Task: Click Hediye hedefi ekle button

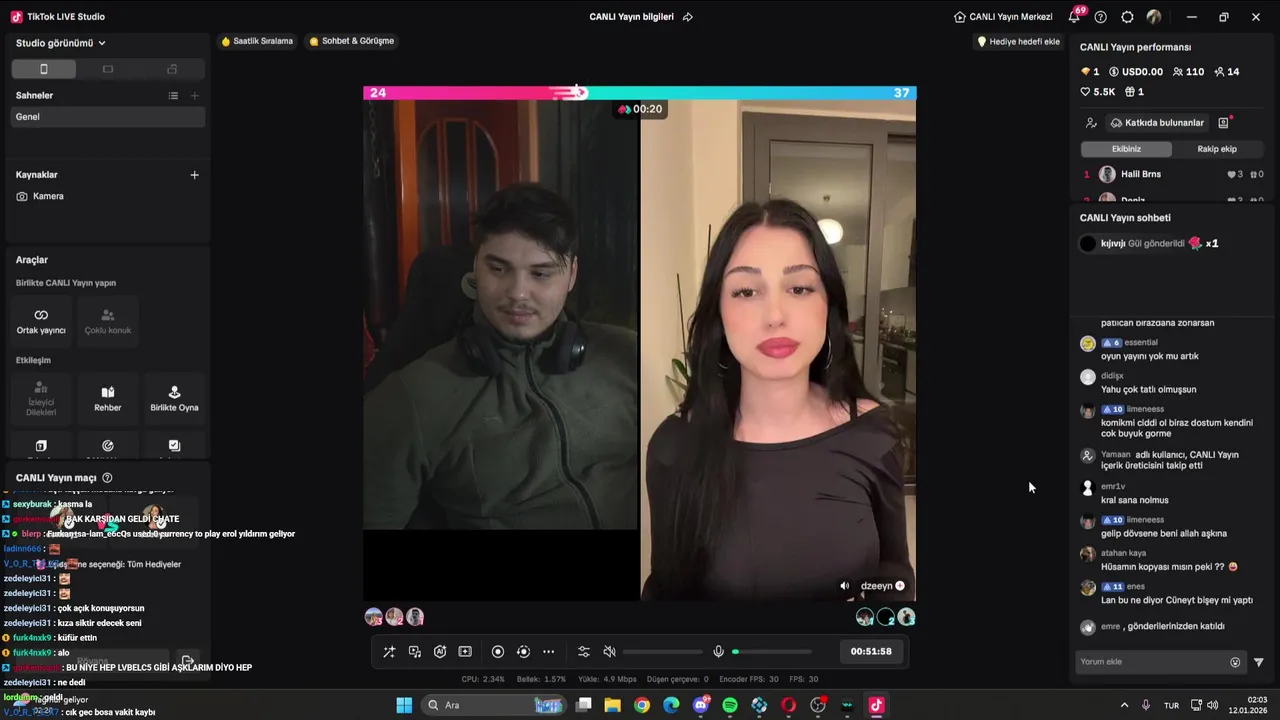Action: 1018,42
